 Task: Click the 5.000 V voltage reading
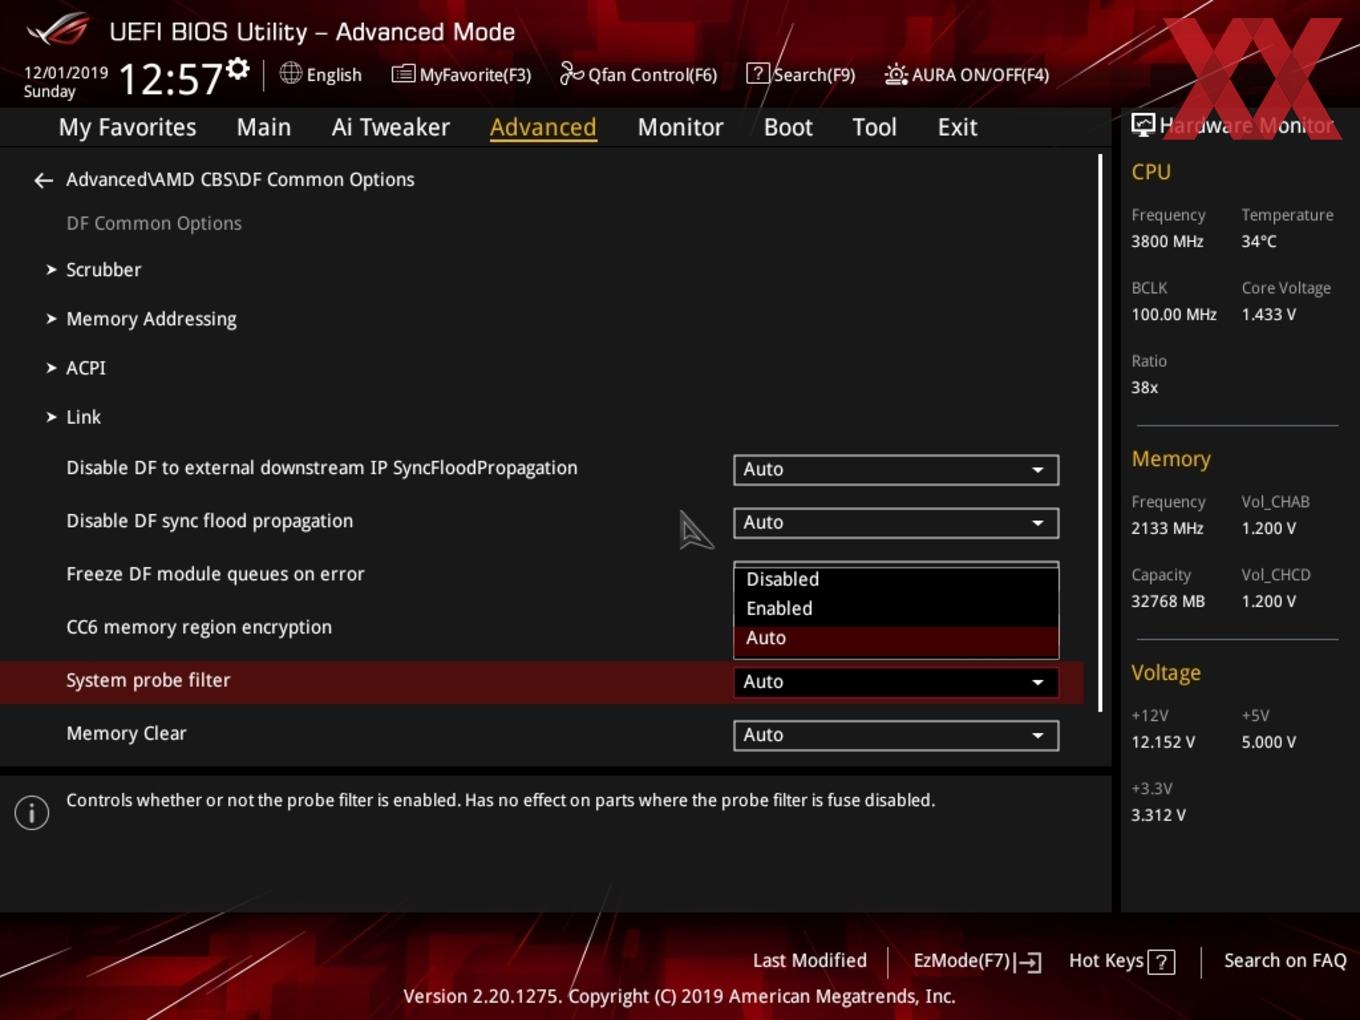pos(1269,743)
